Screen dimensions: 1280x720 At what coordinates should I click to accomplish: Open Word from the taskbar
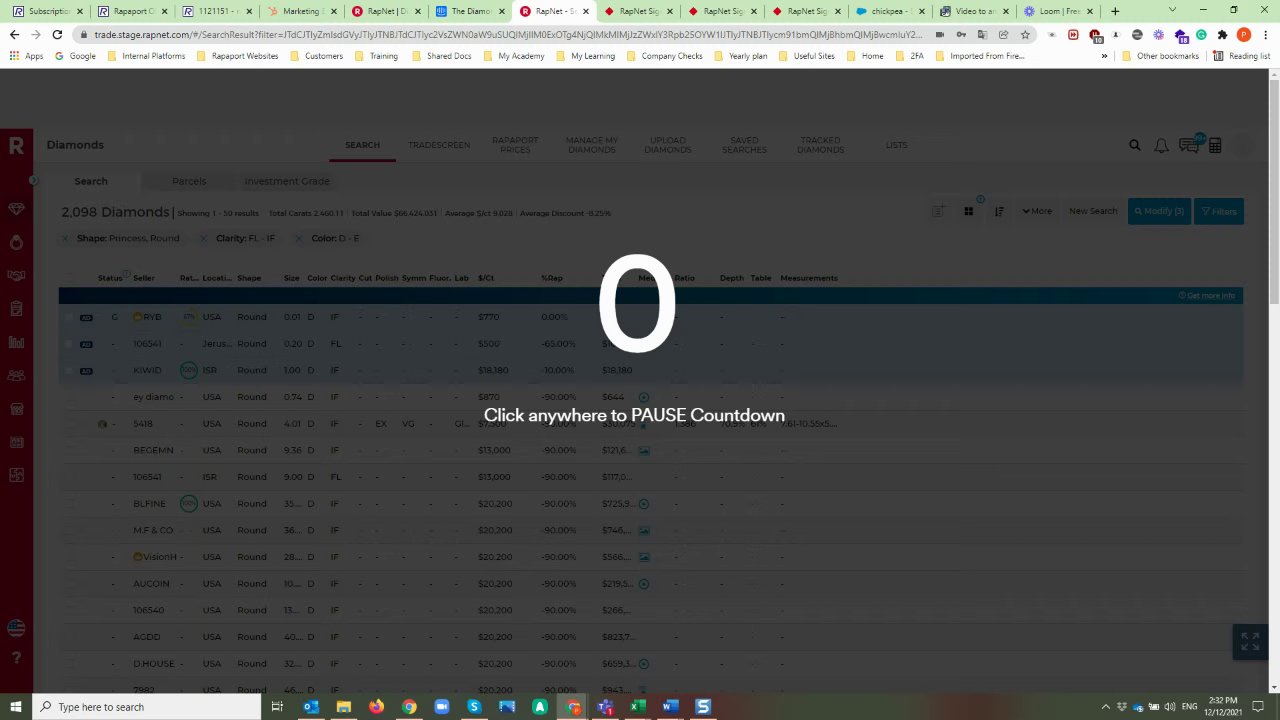point(670,707)
